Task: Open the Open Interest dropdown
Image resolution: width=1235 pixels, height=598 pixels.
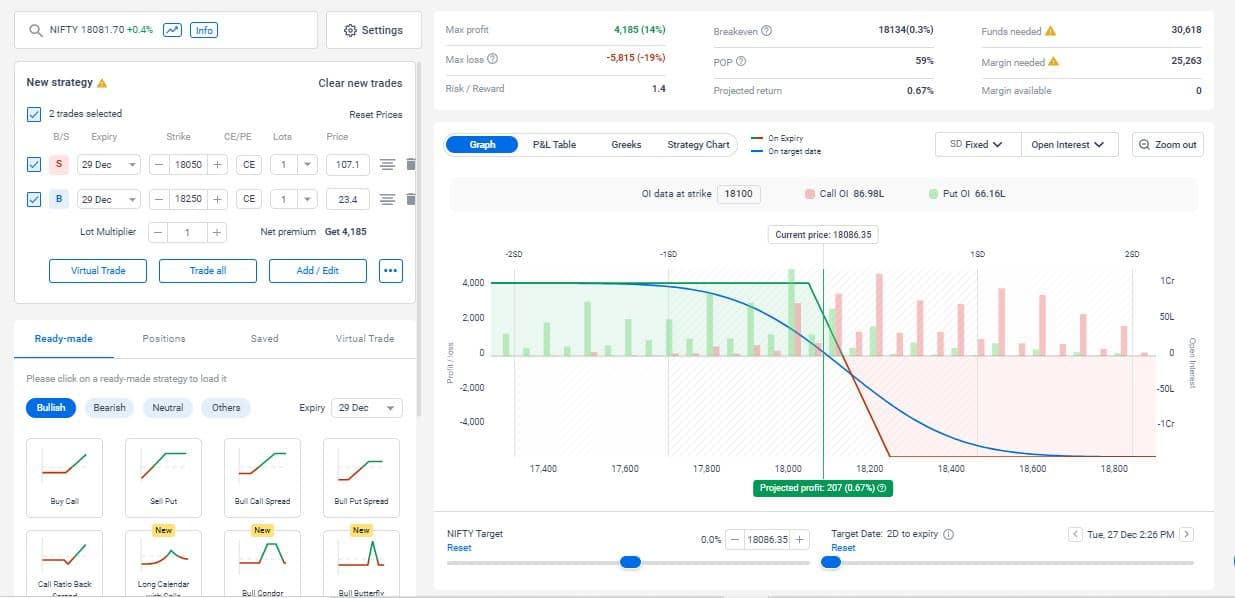Action: [x=1068, y=144]
